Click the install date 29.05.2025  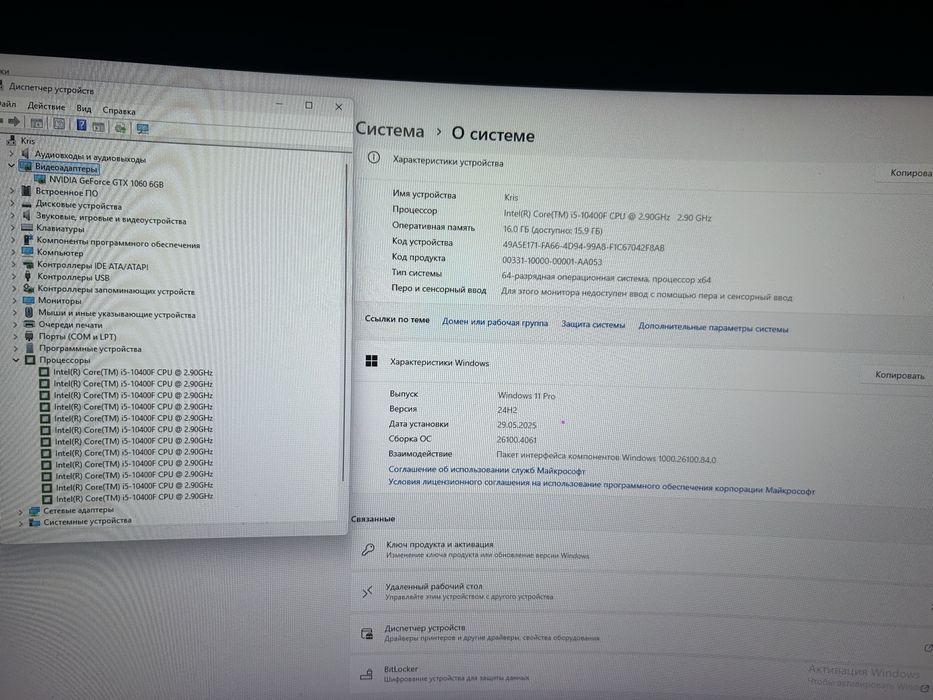click(516, 425)
